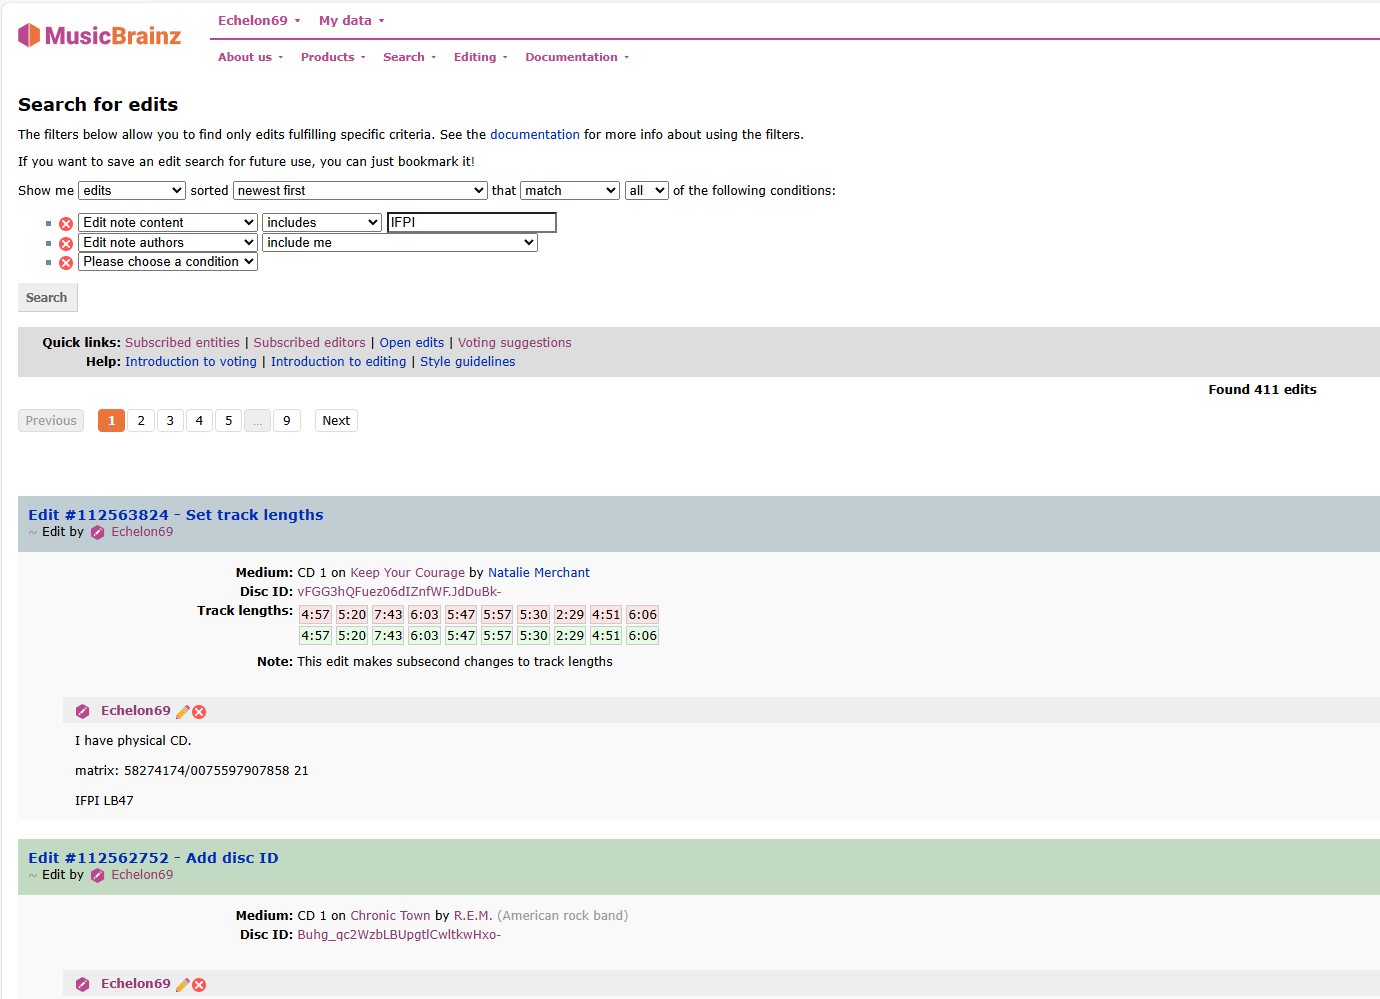Delete the edit note in edit #112563824
This screenshot has height=999, width=1380.
pos(199,712)
